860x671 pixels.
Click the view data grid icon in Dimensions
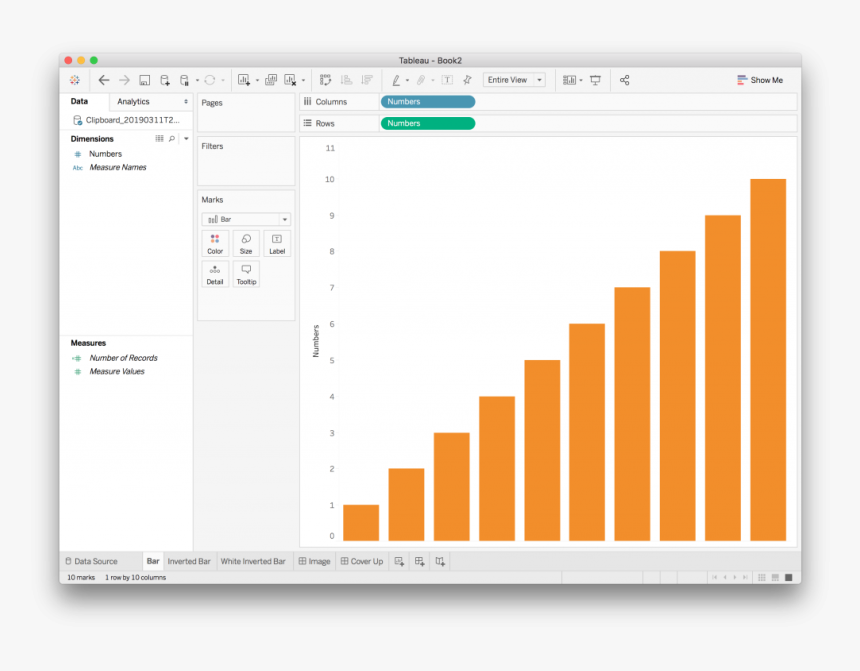point(159,139)
